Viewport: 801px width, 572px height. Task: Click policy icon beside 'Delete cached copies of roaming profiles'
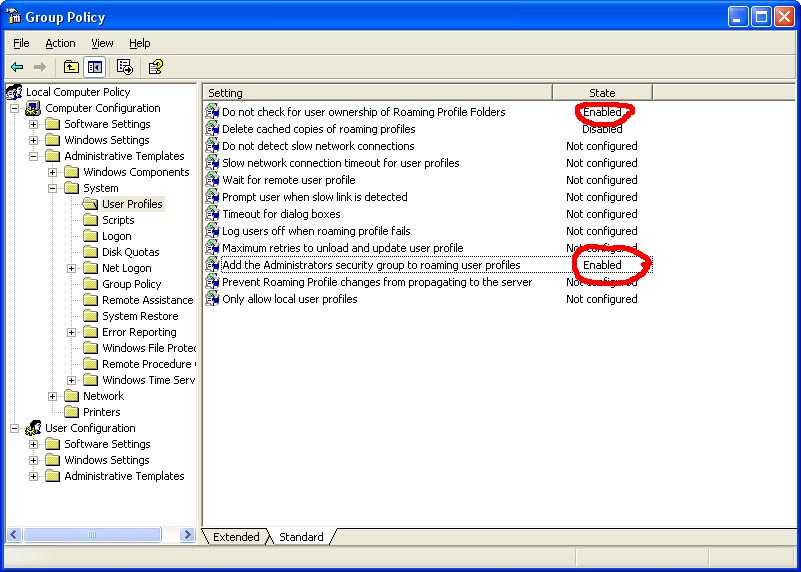pos(212,129)
